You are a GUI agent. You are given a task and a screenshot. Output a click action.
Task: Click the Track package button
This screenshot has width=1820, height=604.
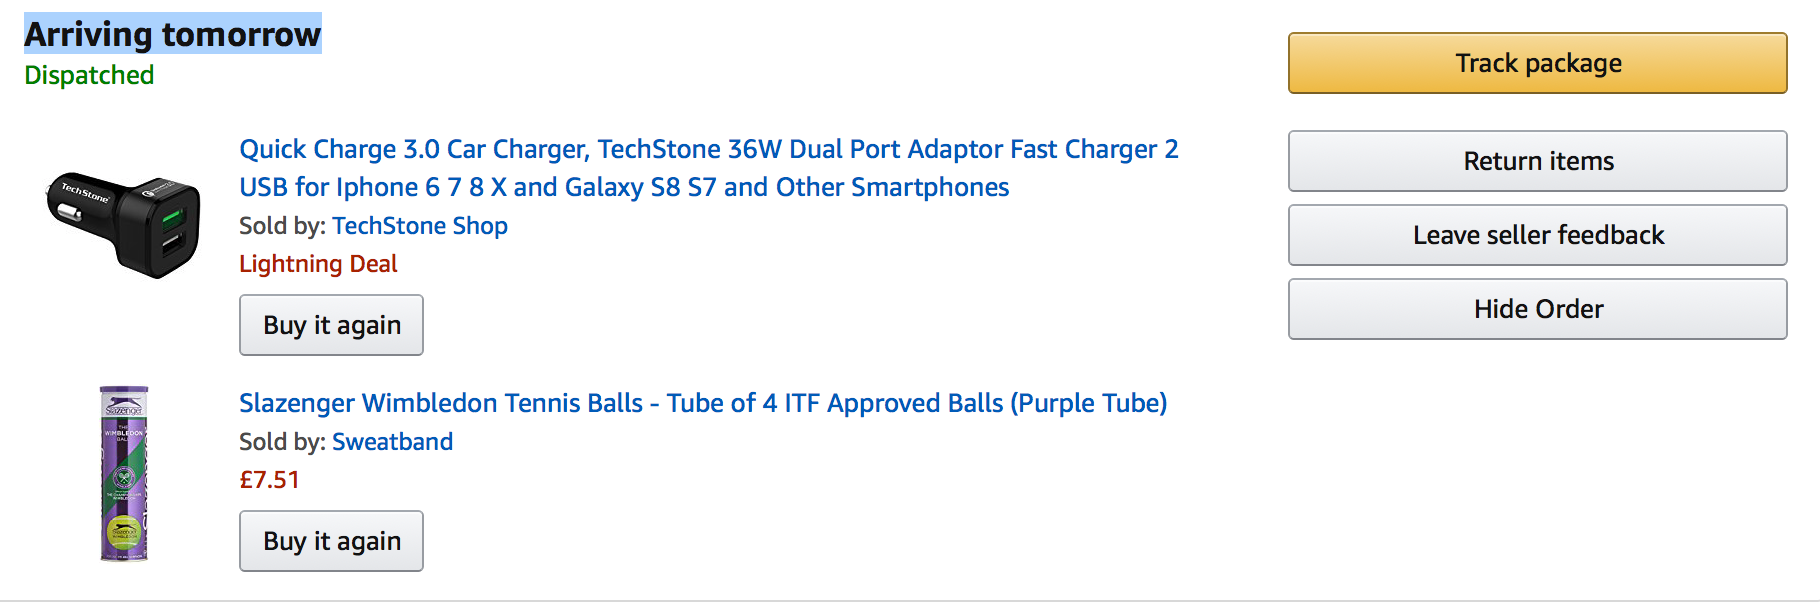click(1537, 63)
